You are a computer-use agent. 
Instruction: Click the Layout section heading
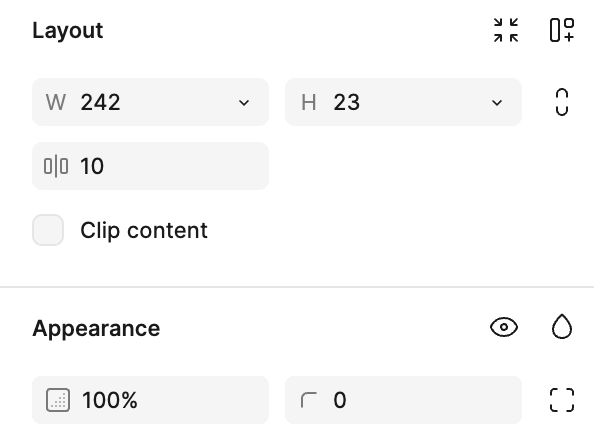(x=68, y=30)
